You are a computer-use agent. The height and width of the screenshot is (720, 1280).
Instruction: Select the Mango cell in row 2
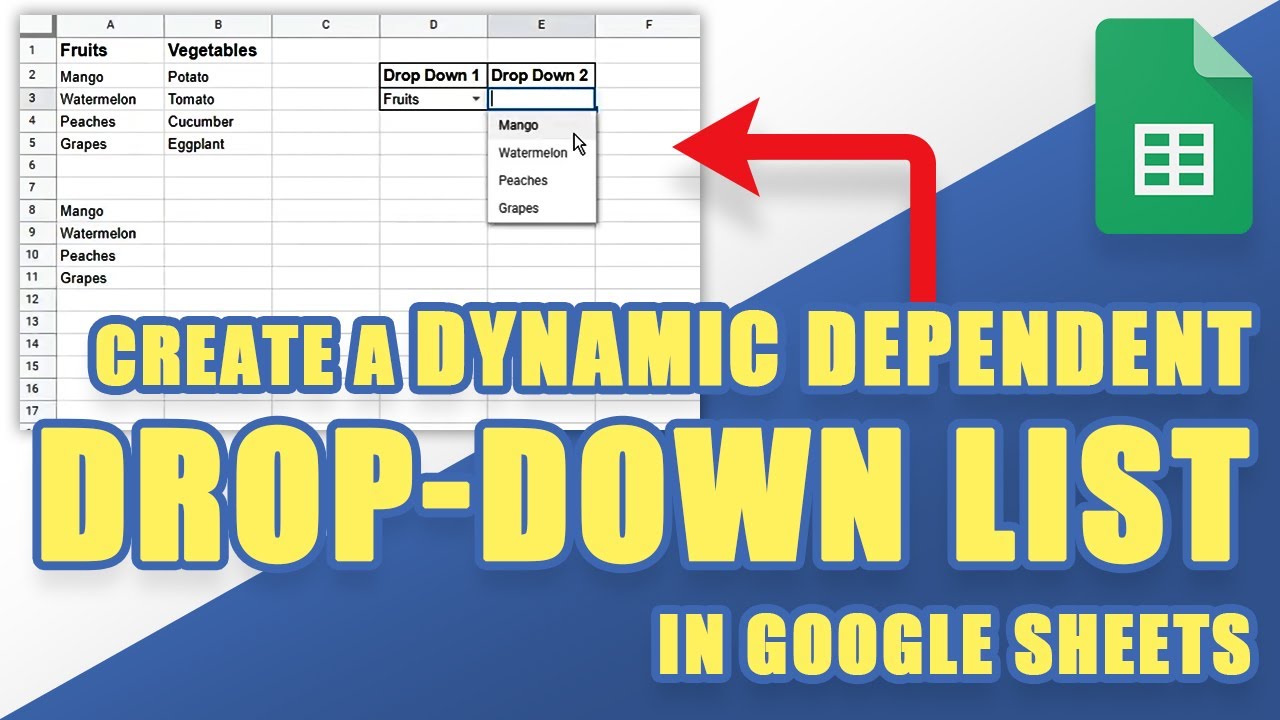[x=110, y=77]
